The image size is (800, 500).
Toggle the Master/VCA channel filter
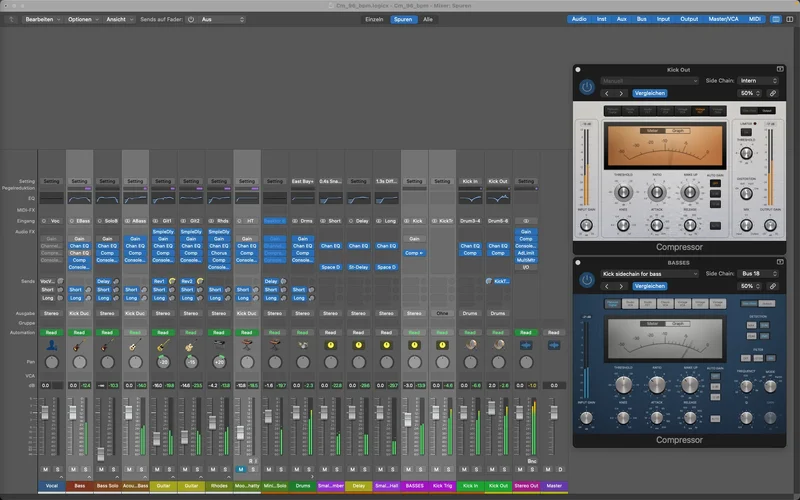[723, 19]
